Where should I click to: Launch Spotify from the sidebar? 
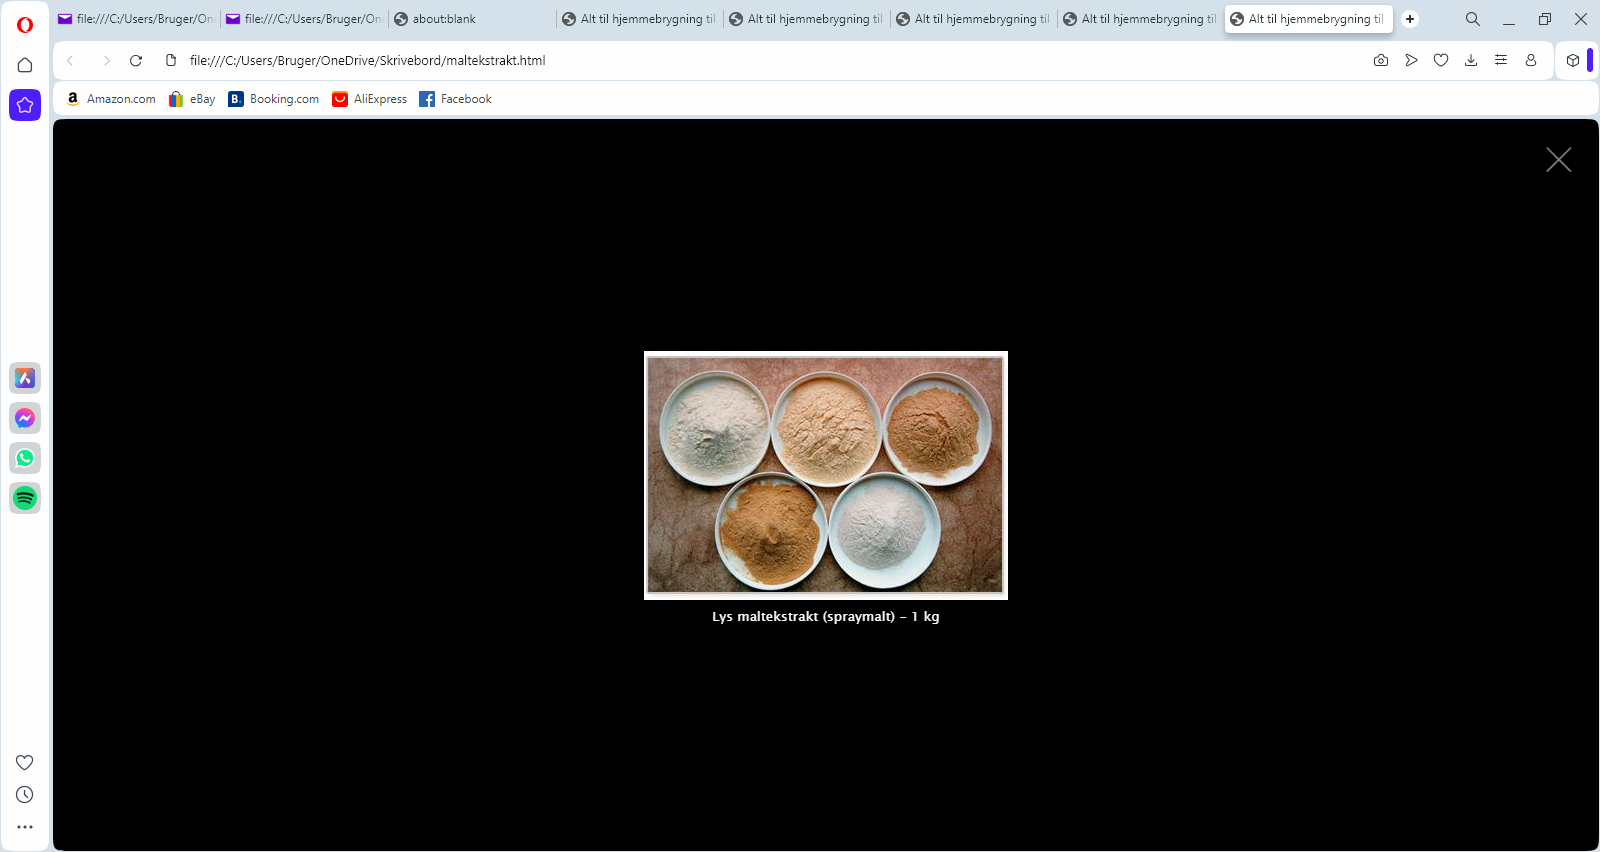pyautogui.click(x=25, y=498)
